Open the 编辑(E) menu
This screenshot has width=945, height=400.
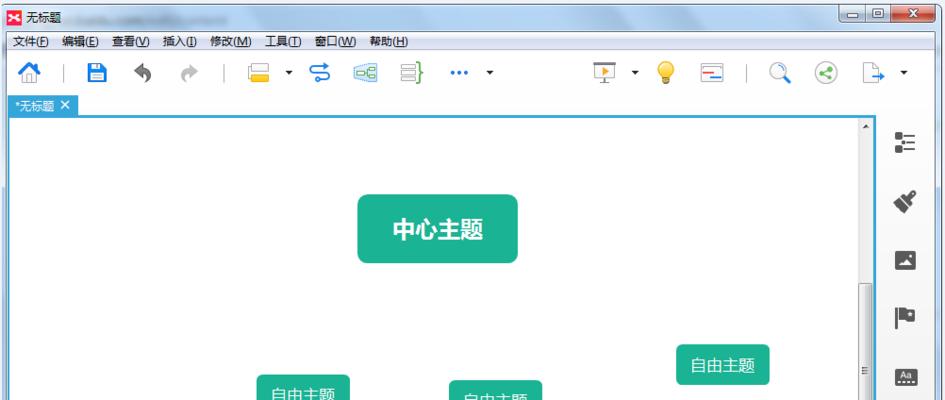(x=80, y=42)
